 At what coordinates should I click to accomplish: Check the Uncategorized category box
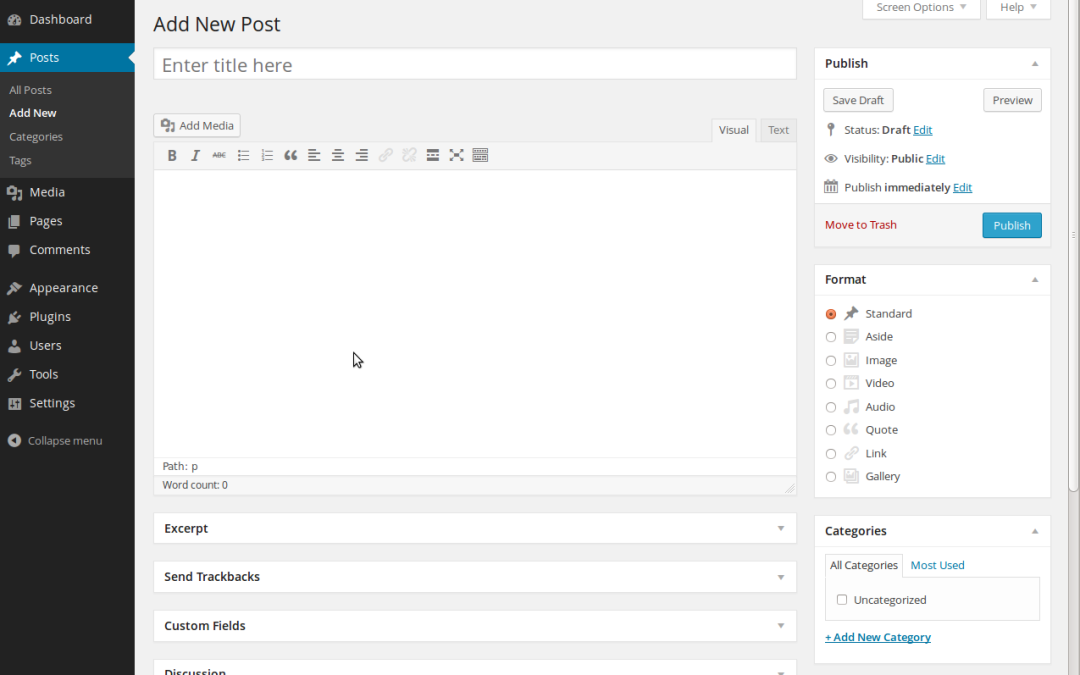pyautogui.click(x=842, y=600)
